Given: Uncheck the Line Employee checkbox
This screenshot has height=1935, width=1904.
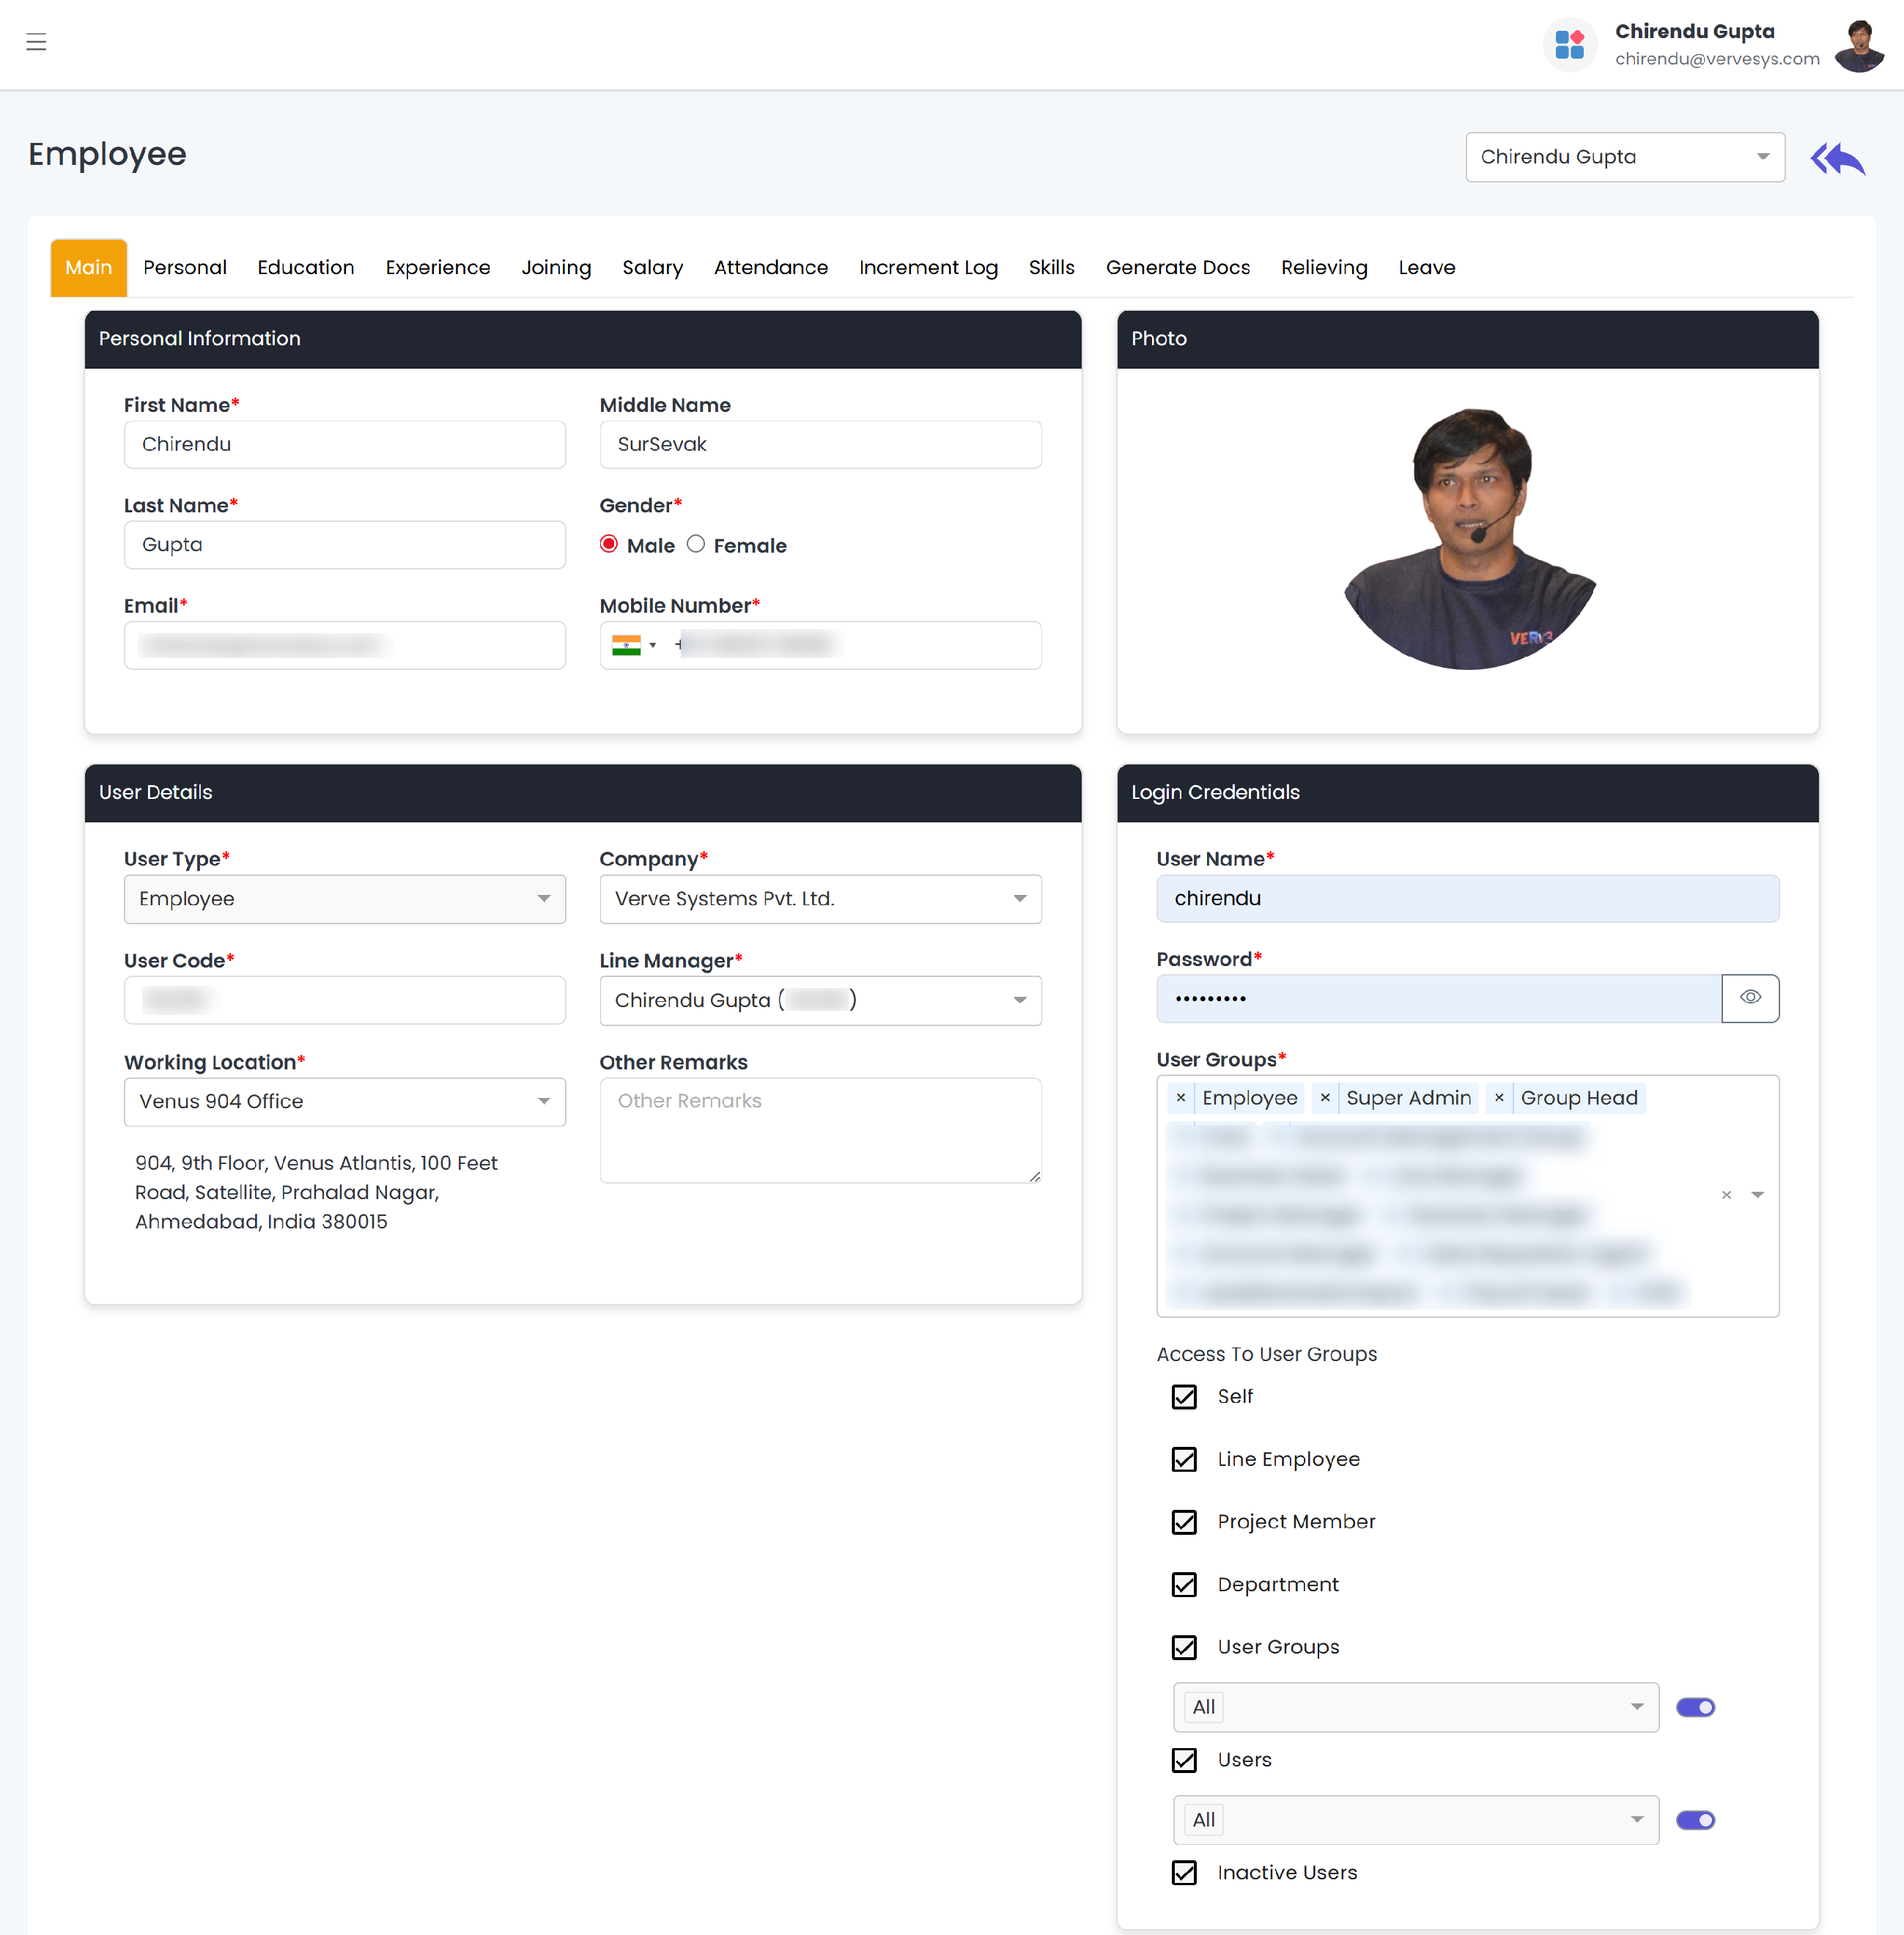Looking at the screenshot, I should point(1184,1459).
